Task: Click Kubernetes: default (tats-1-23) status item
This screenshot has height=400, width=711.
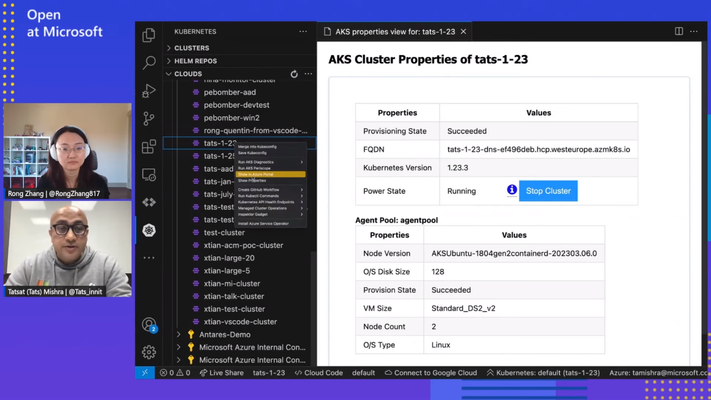Action: point(543,373)
